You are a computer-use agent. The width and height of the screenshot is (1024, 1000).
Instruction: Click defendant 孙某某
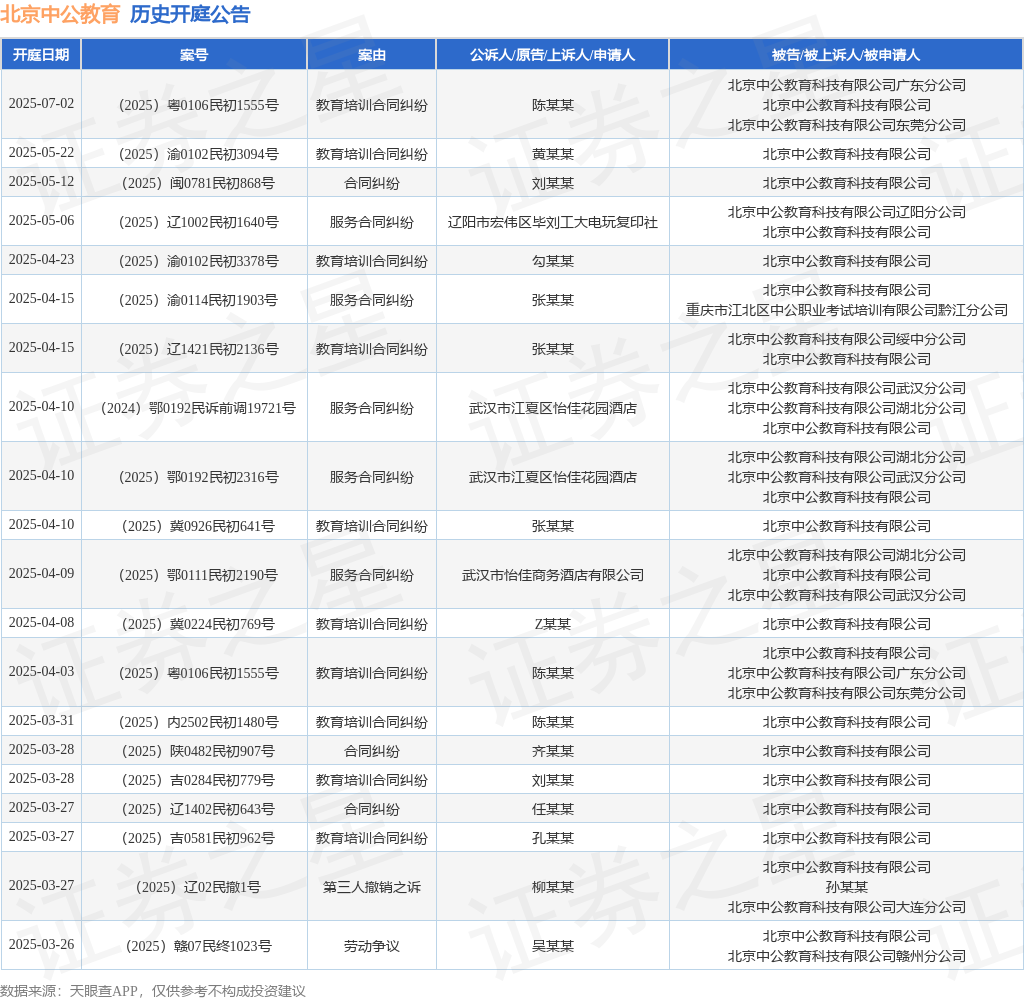pos(846,887)
